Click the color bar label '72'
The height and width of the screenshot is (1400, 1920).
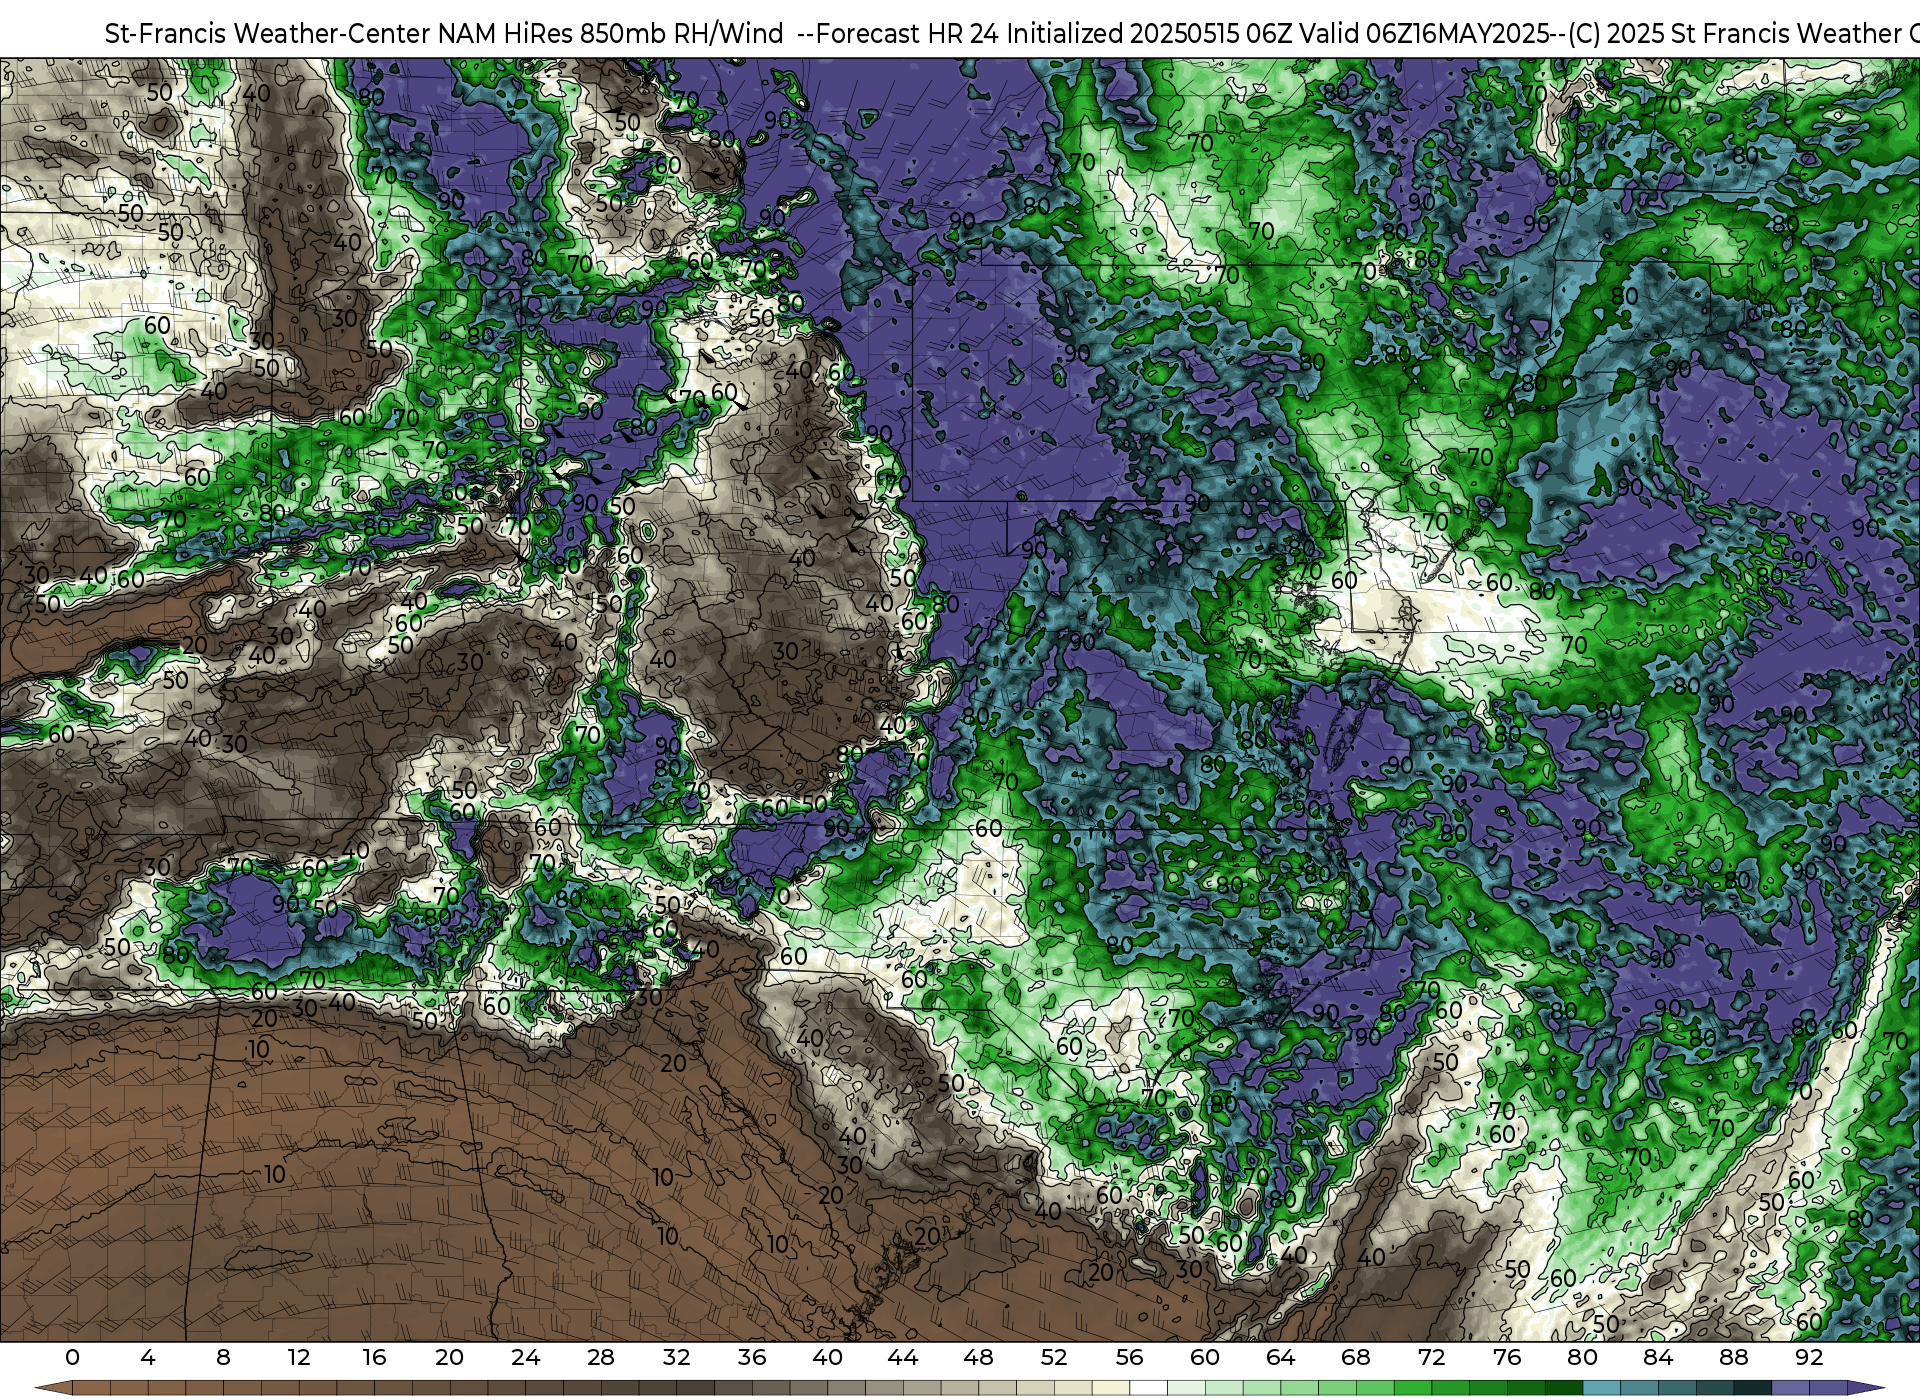click(x=1431, y=1357)
